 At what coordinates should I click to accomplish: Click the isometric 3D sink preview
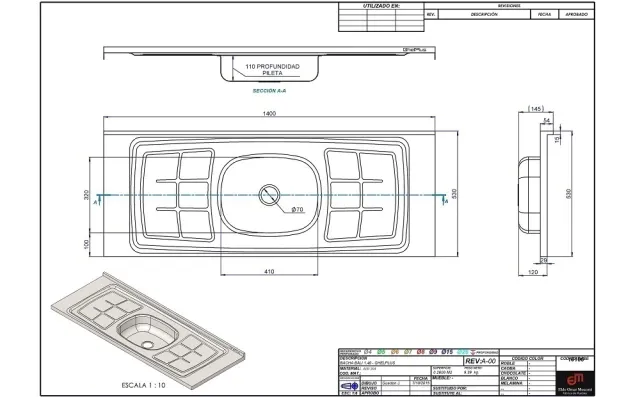point(148,330)
